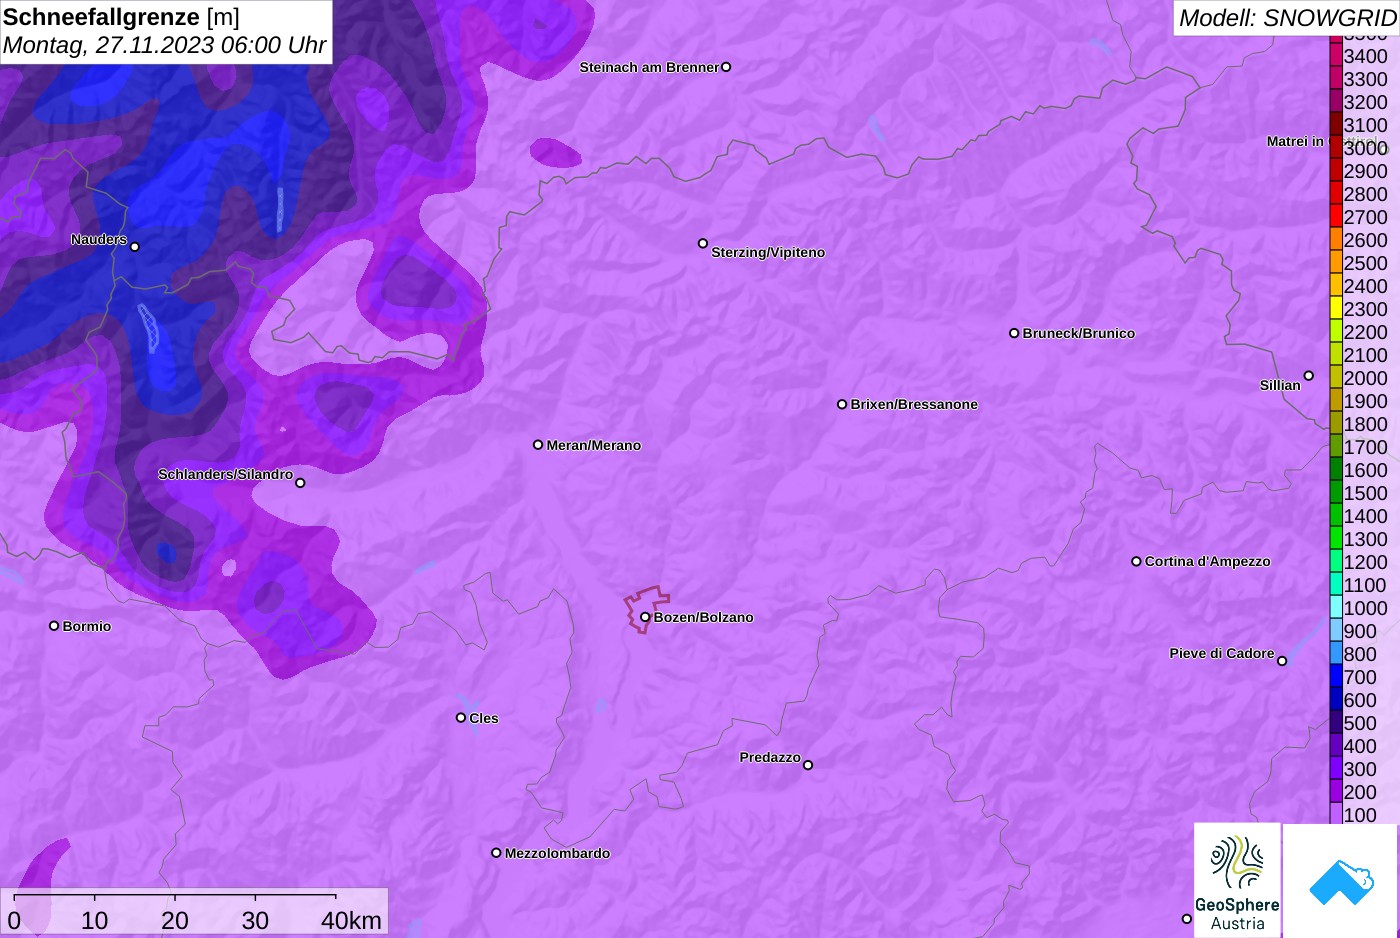Click the Cortina d'Ampezzo city label
The image size is (1400, 938).
[x=1208, y=561]
